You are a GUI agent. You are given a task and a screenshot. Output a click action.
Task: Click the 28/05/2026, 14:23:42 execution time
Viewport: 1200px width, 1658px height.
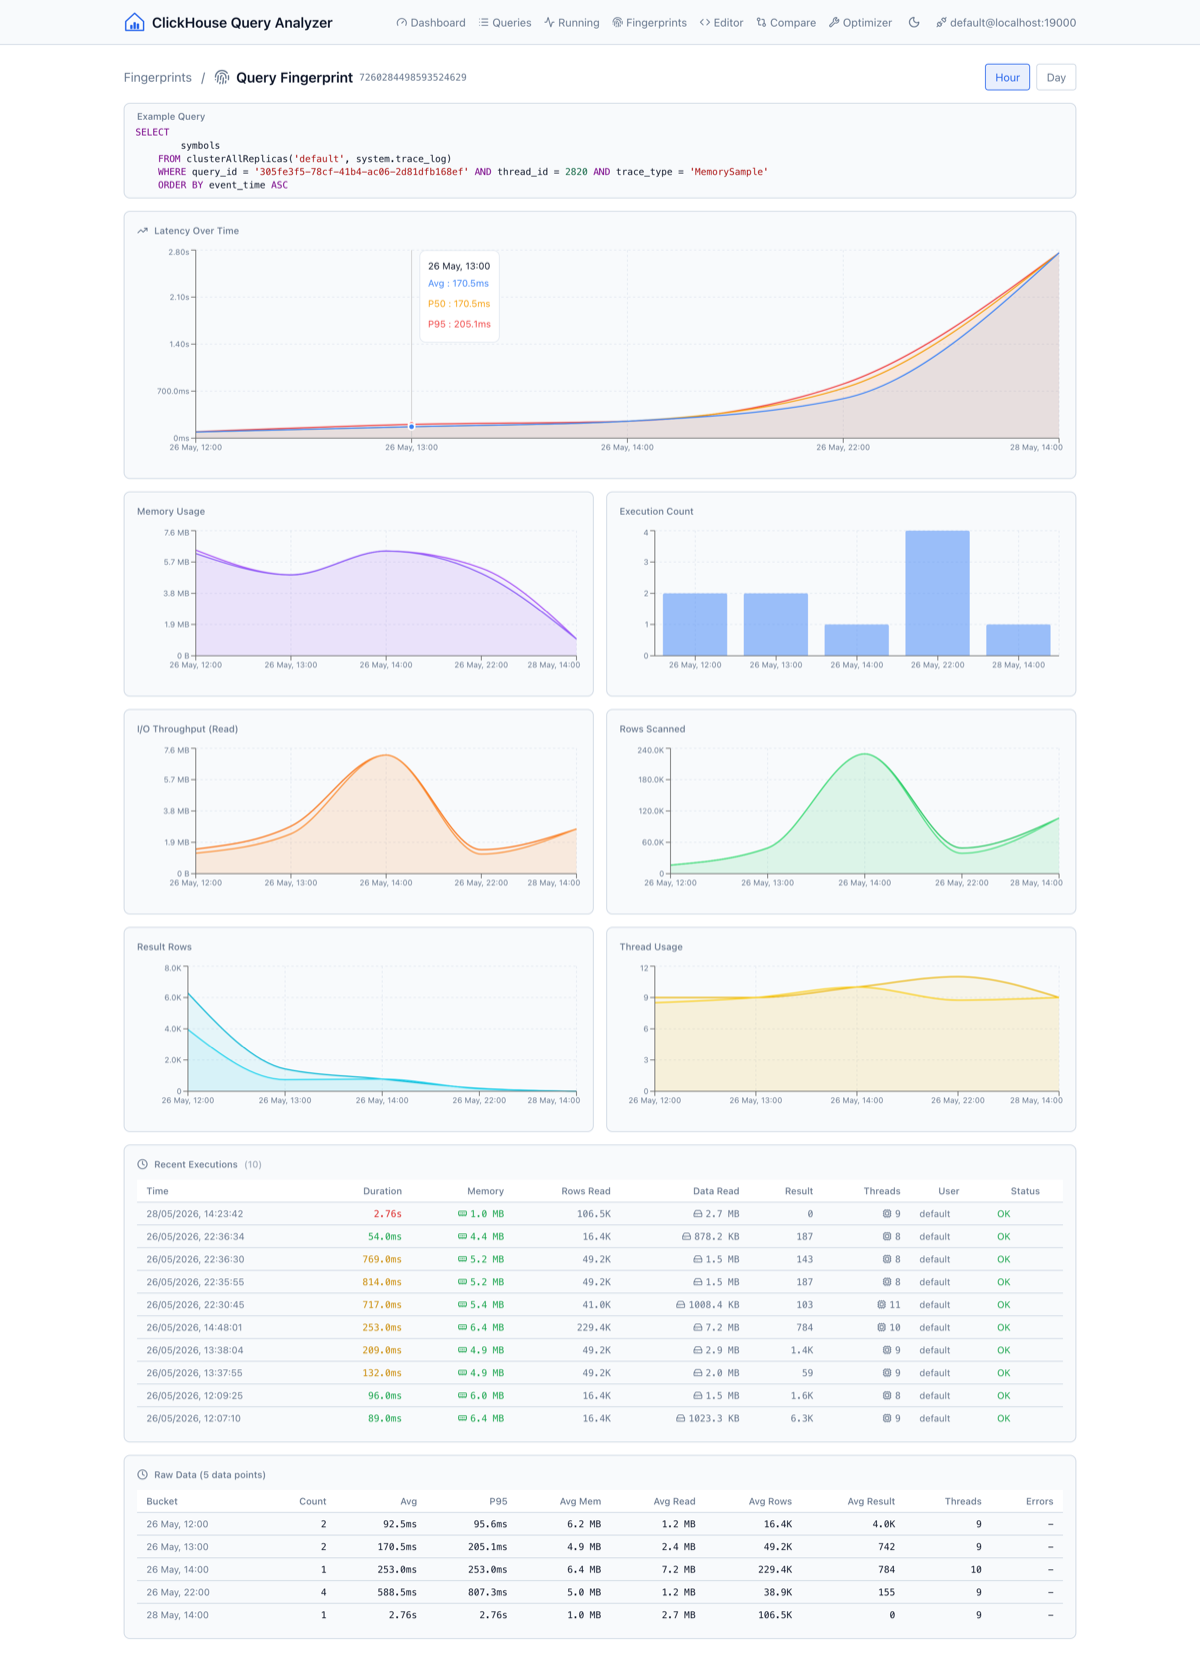[x=195, y=1214]
